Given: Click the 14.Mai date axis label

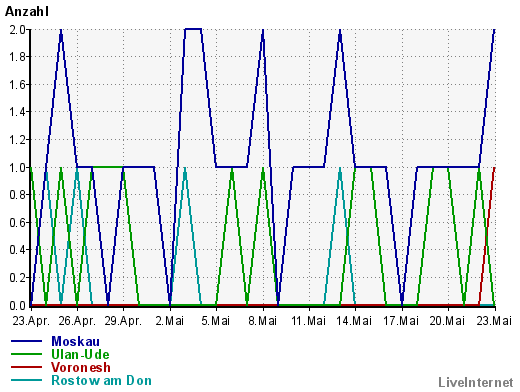Looking at the screenshot, I should (x=354, y=321).
